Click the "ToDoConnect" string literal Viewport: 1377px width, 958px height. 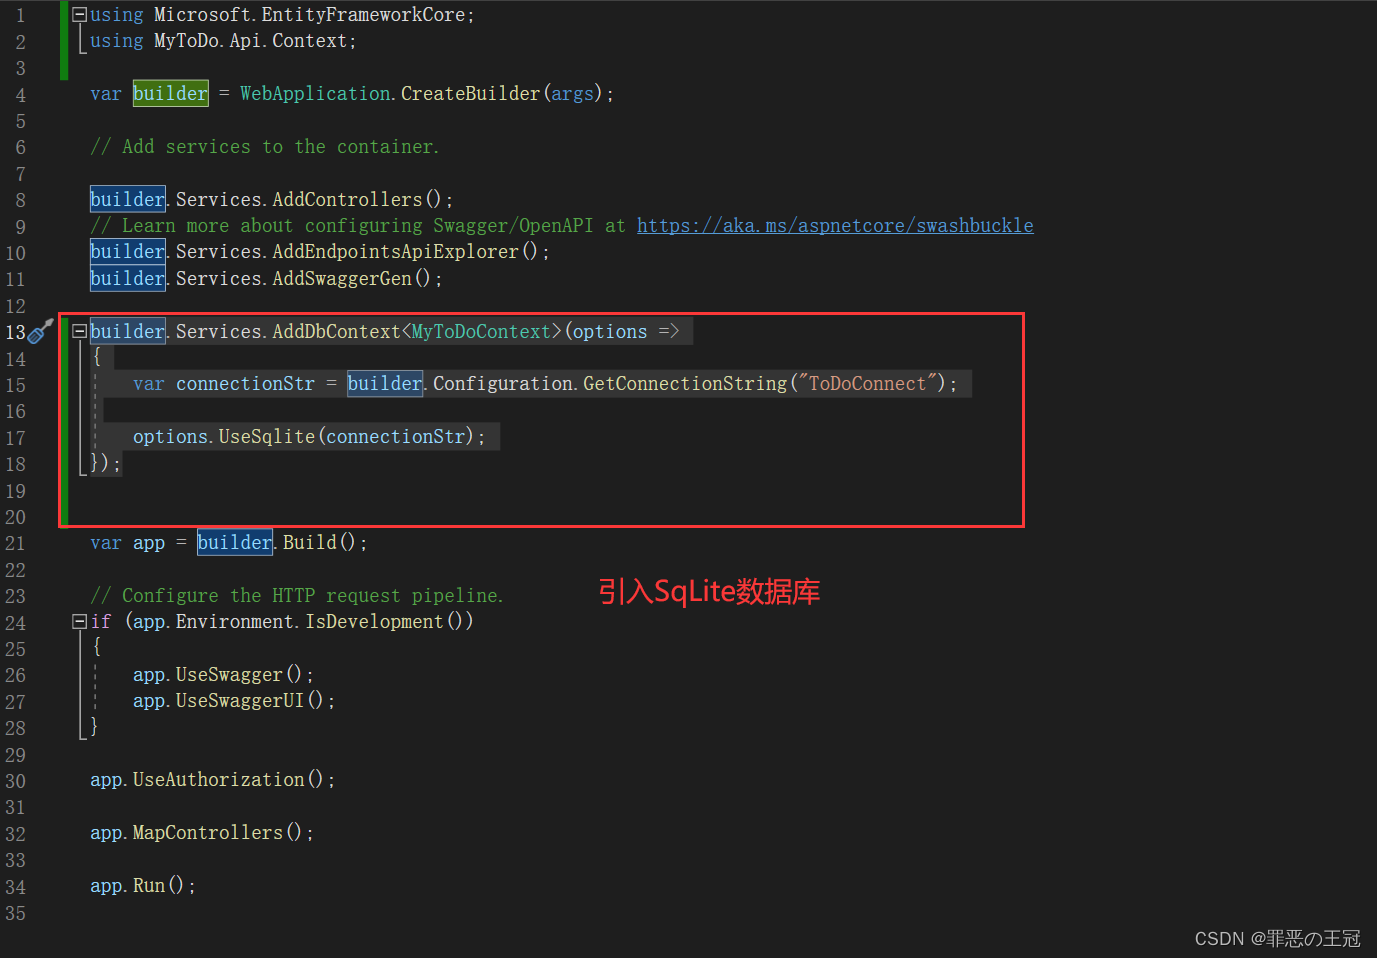pyautogui.click(x=868, y=383)
